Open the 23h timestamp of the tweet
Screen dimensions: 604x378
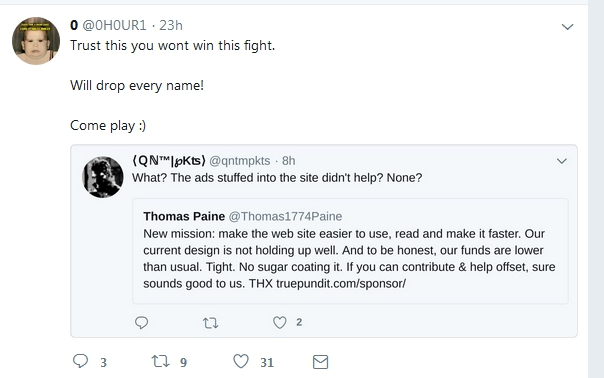pyautogui.click(x=171, y=25)
